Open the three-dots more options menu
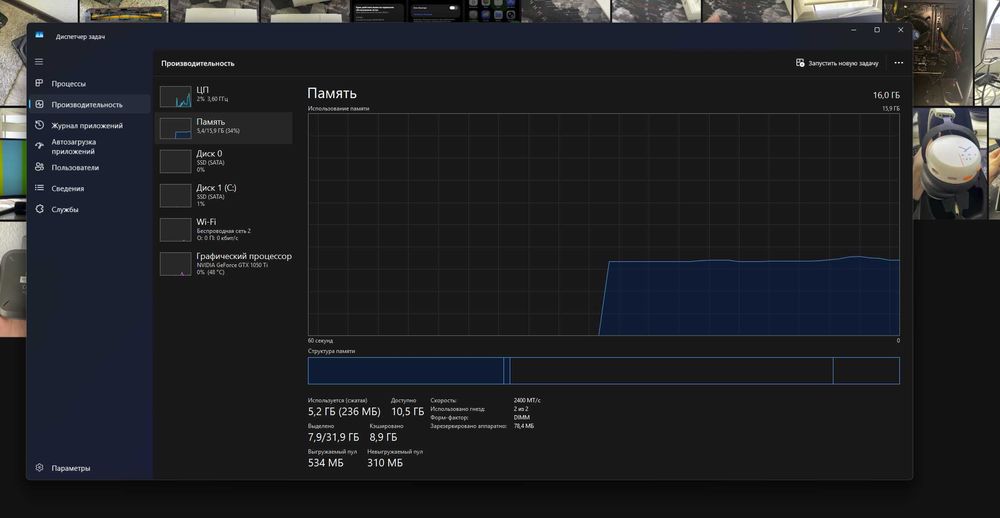The image size is (1000, 518). pyautogui.click(x=899, y=63)
